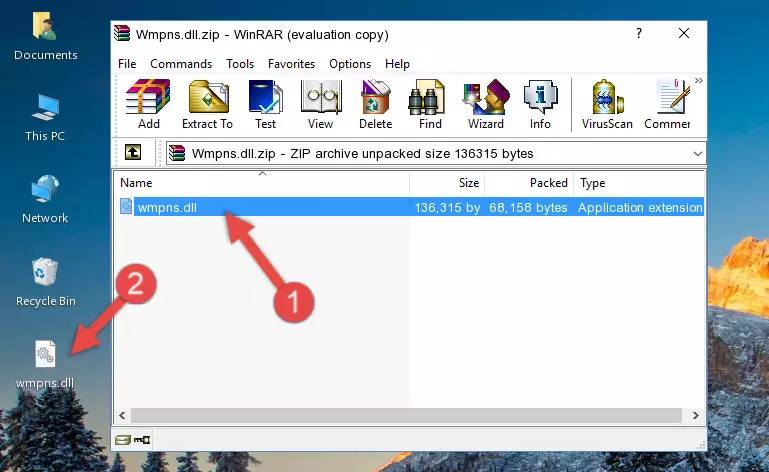
Task: Click the Delete toolbar icon
Action: (376, 104)
